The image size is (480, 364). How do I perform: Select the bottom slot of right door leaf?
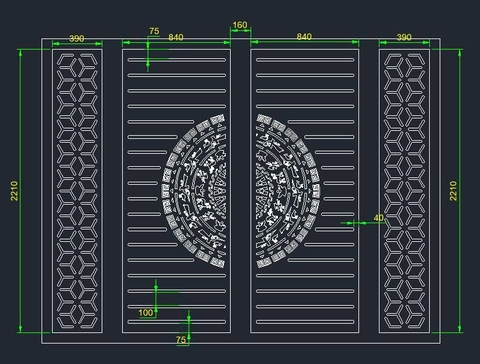pyautogui.click(x=305, y=322)
